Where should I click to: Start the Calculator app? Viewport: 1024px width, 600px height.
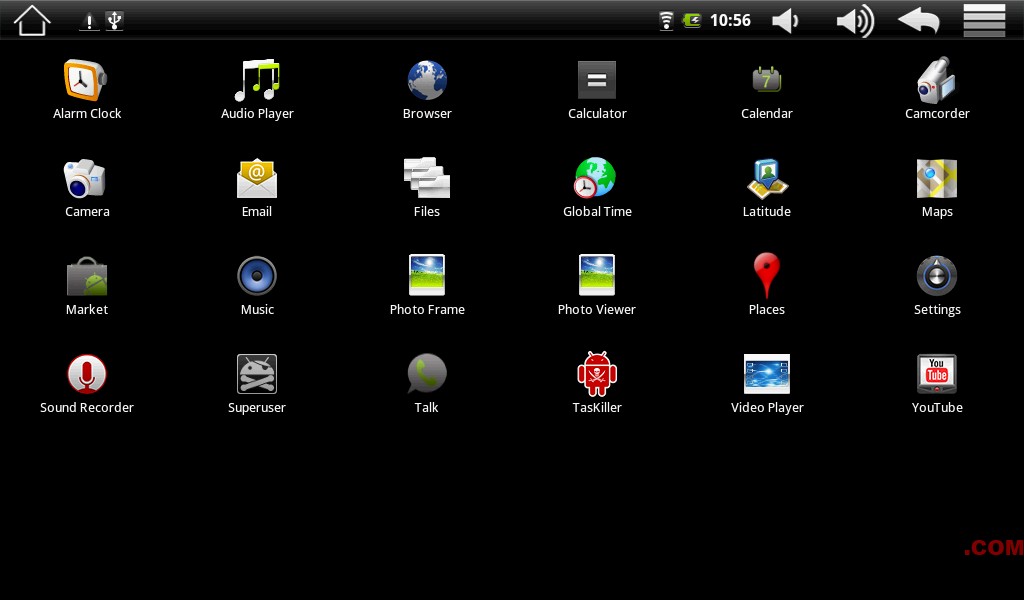click(x=597, y=80)
